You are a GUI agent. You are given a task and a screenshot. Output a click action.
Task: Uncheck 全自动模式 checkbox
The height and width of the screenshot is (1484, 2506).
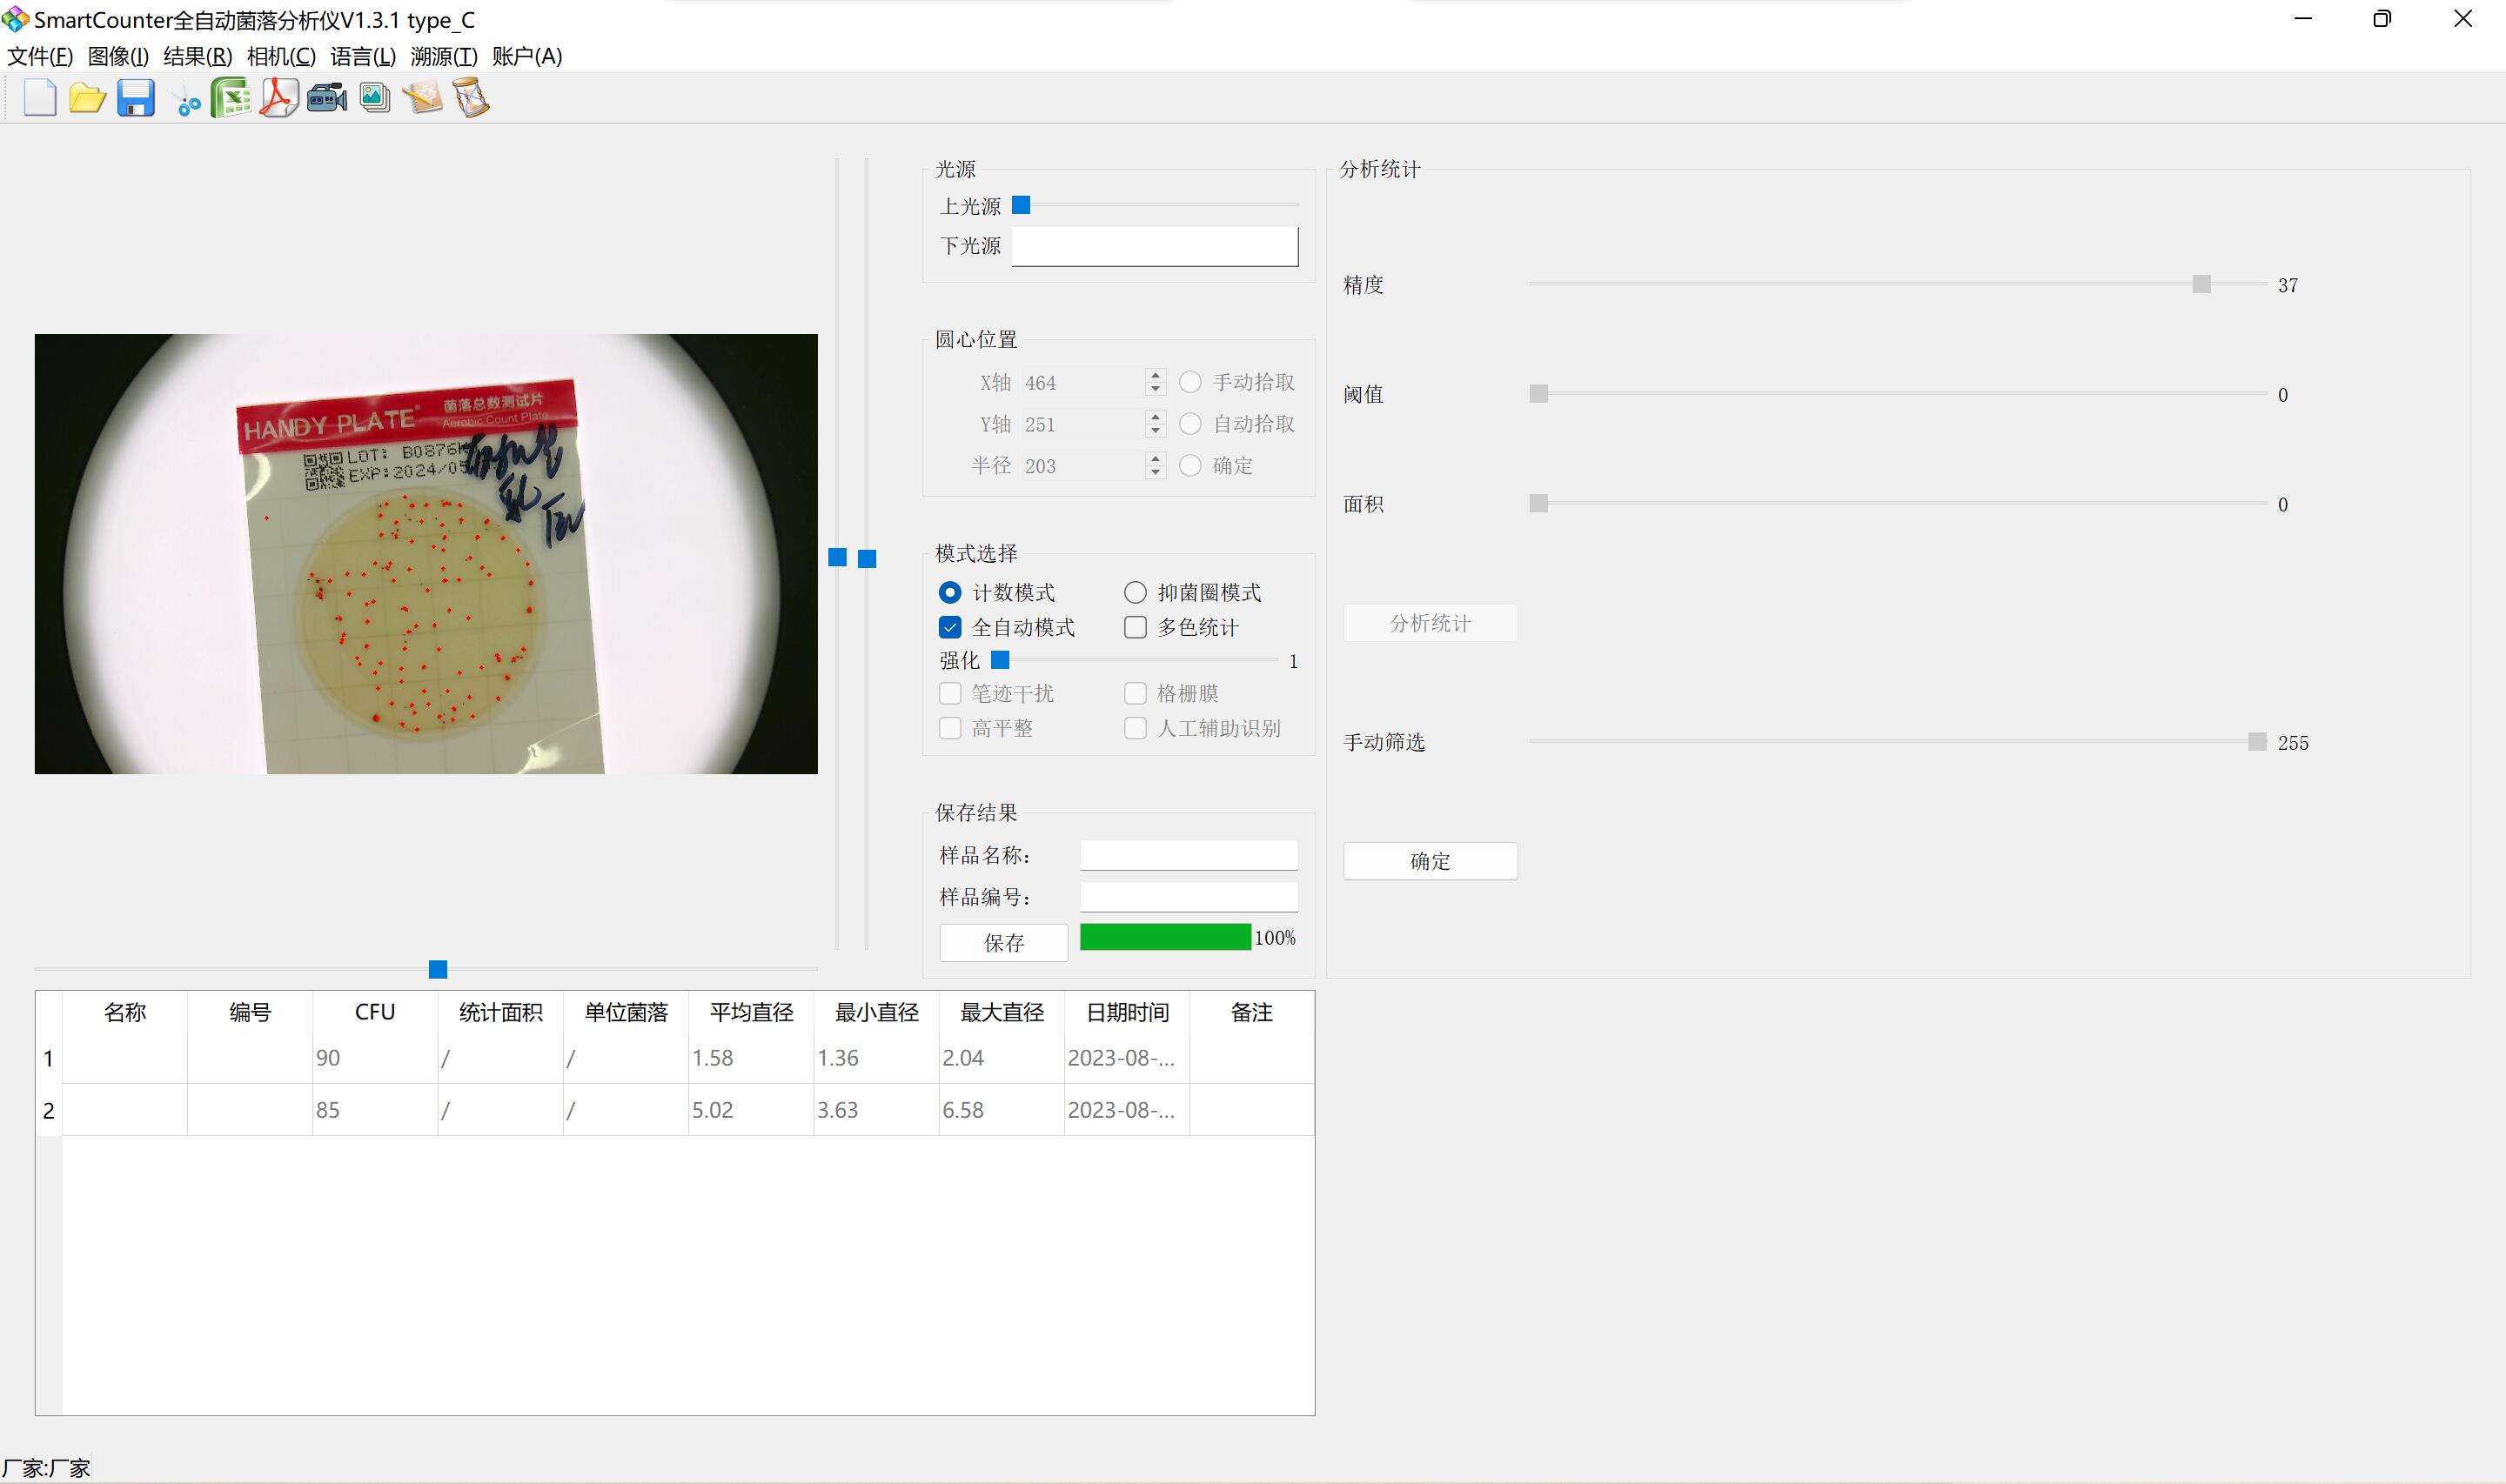coord(950,627)
